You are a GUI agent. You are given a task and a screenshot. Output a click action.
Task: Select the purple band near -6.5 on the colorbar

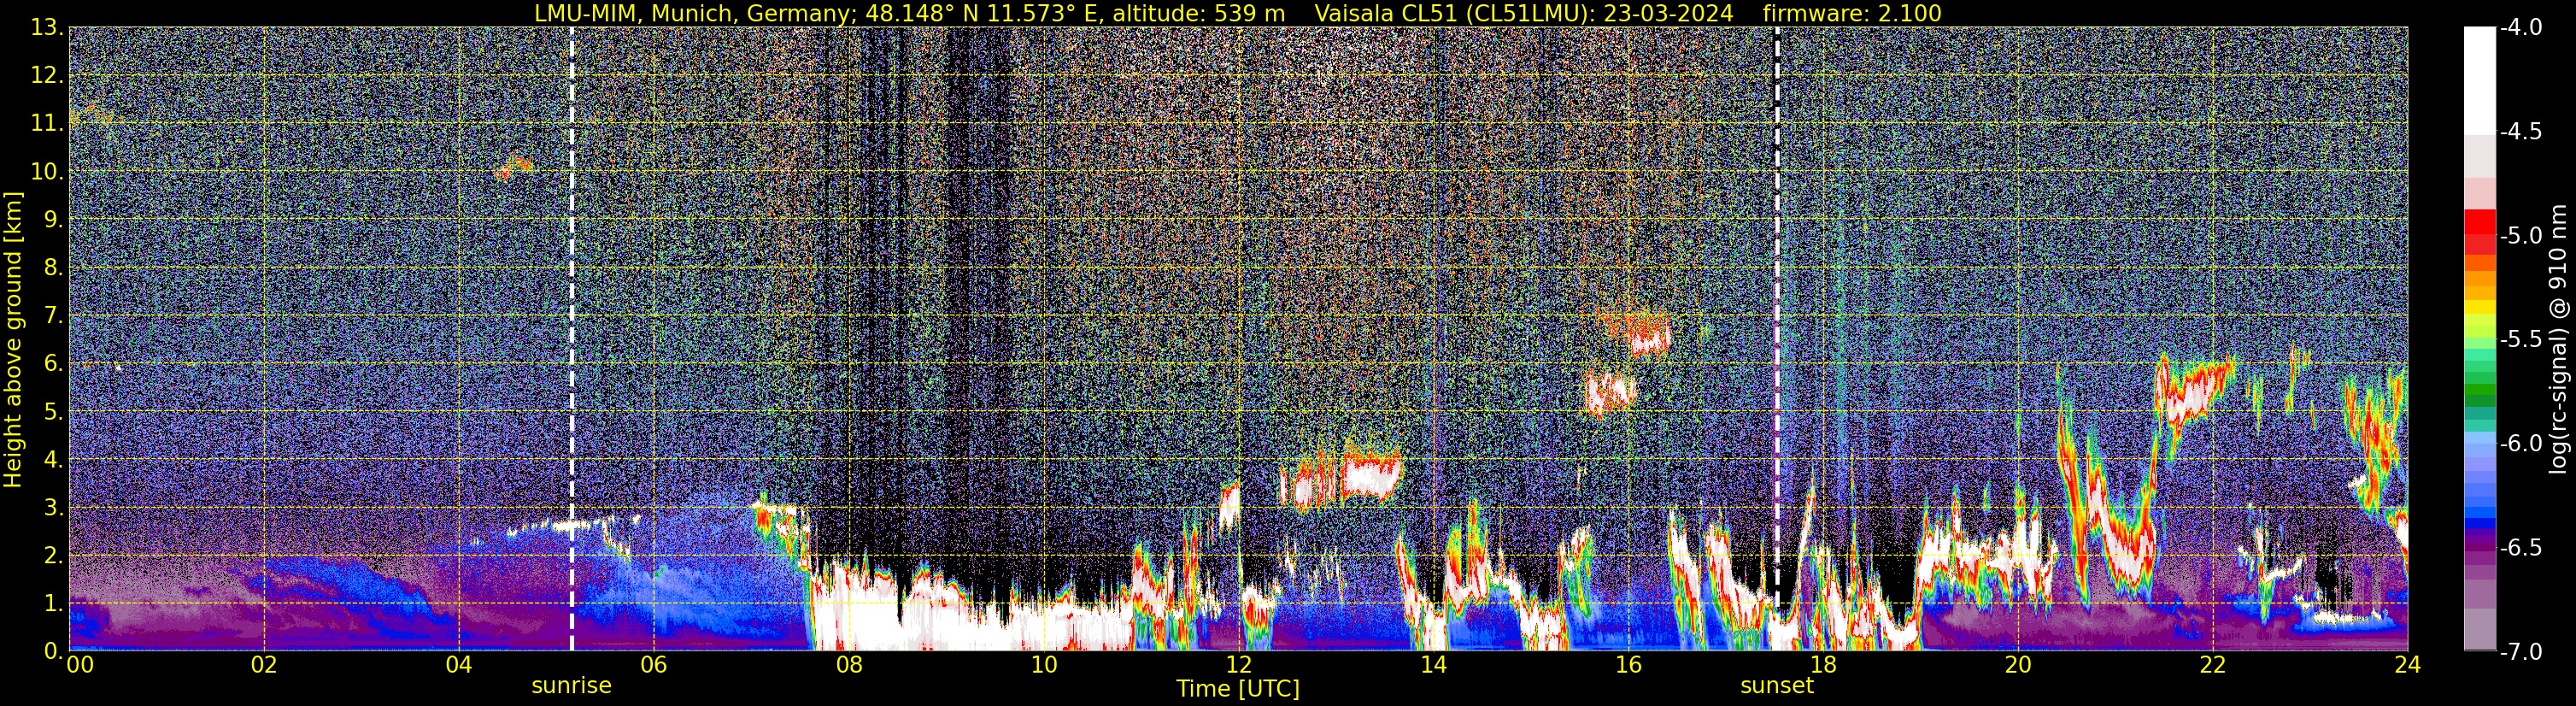coord(2479,546)
